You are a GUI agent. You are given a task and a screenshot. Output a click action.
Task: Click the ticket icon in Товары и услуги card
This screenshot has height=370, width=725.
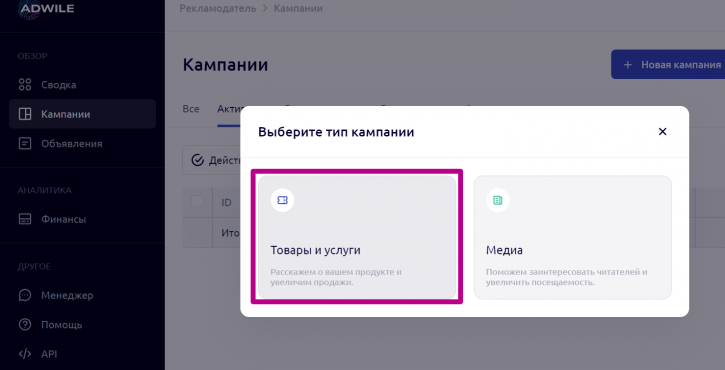282,200
